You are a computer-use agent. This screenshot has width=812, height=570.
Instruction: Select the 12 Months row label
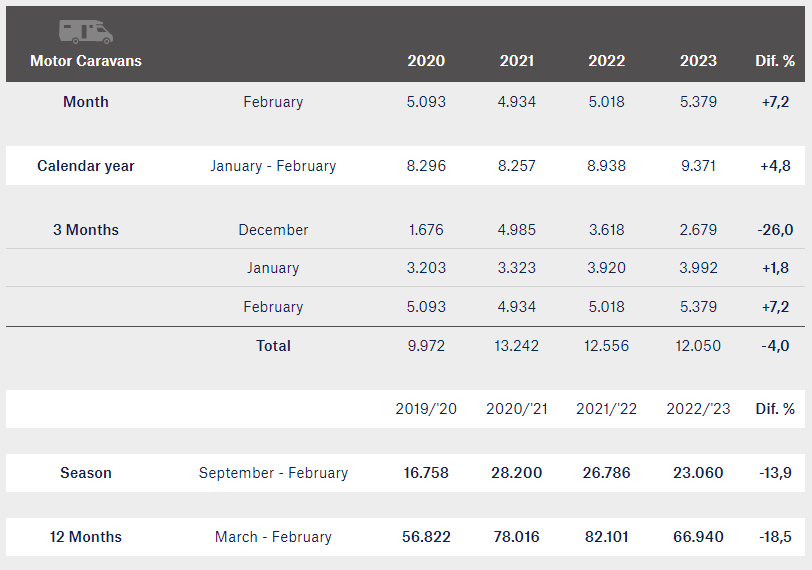click(86, 537)
